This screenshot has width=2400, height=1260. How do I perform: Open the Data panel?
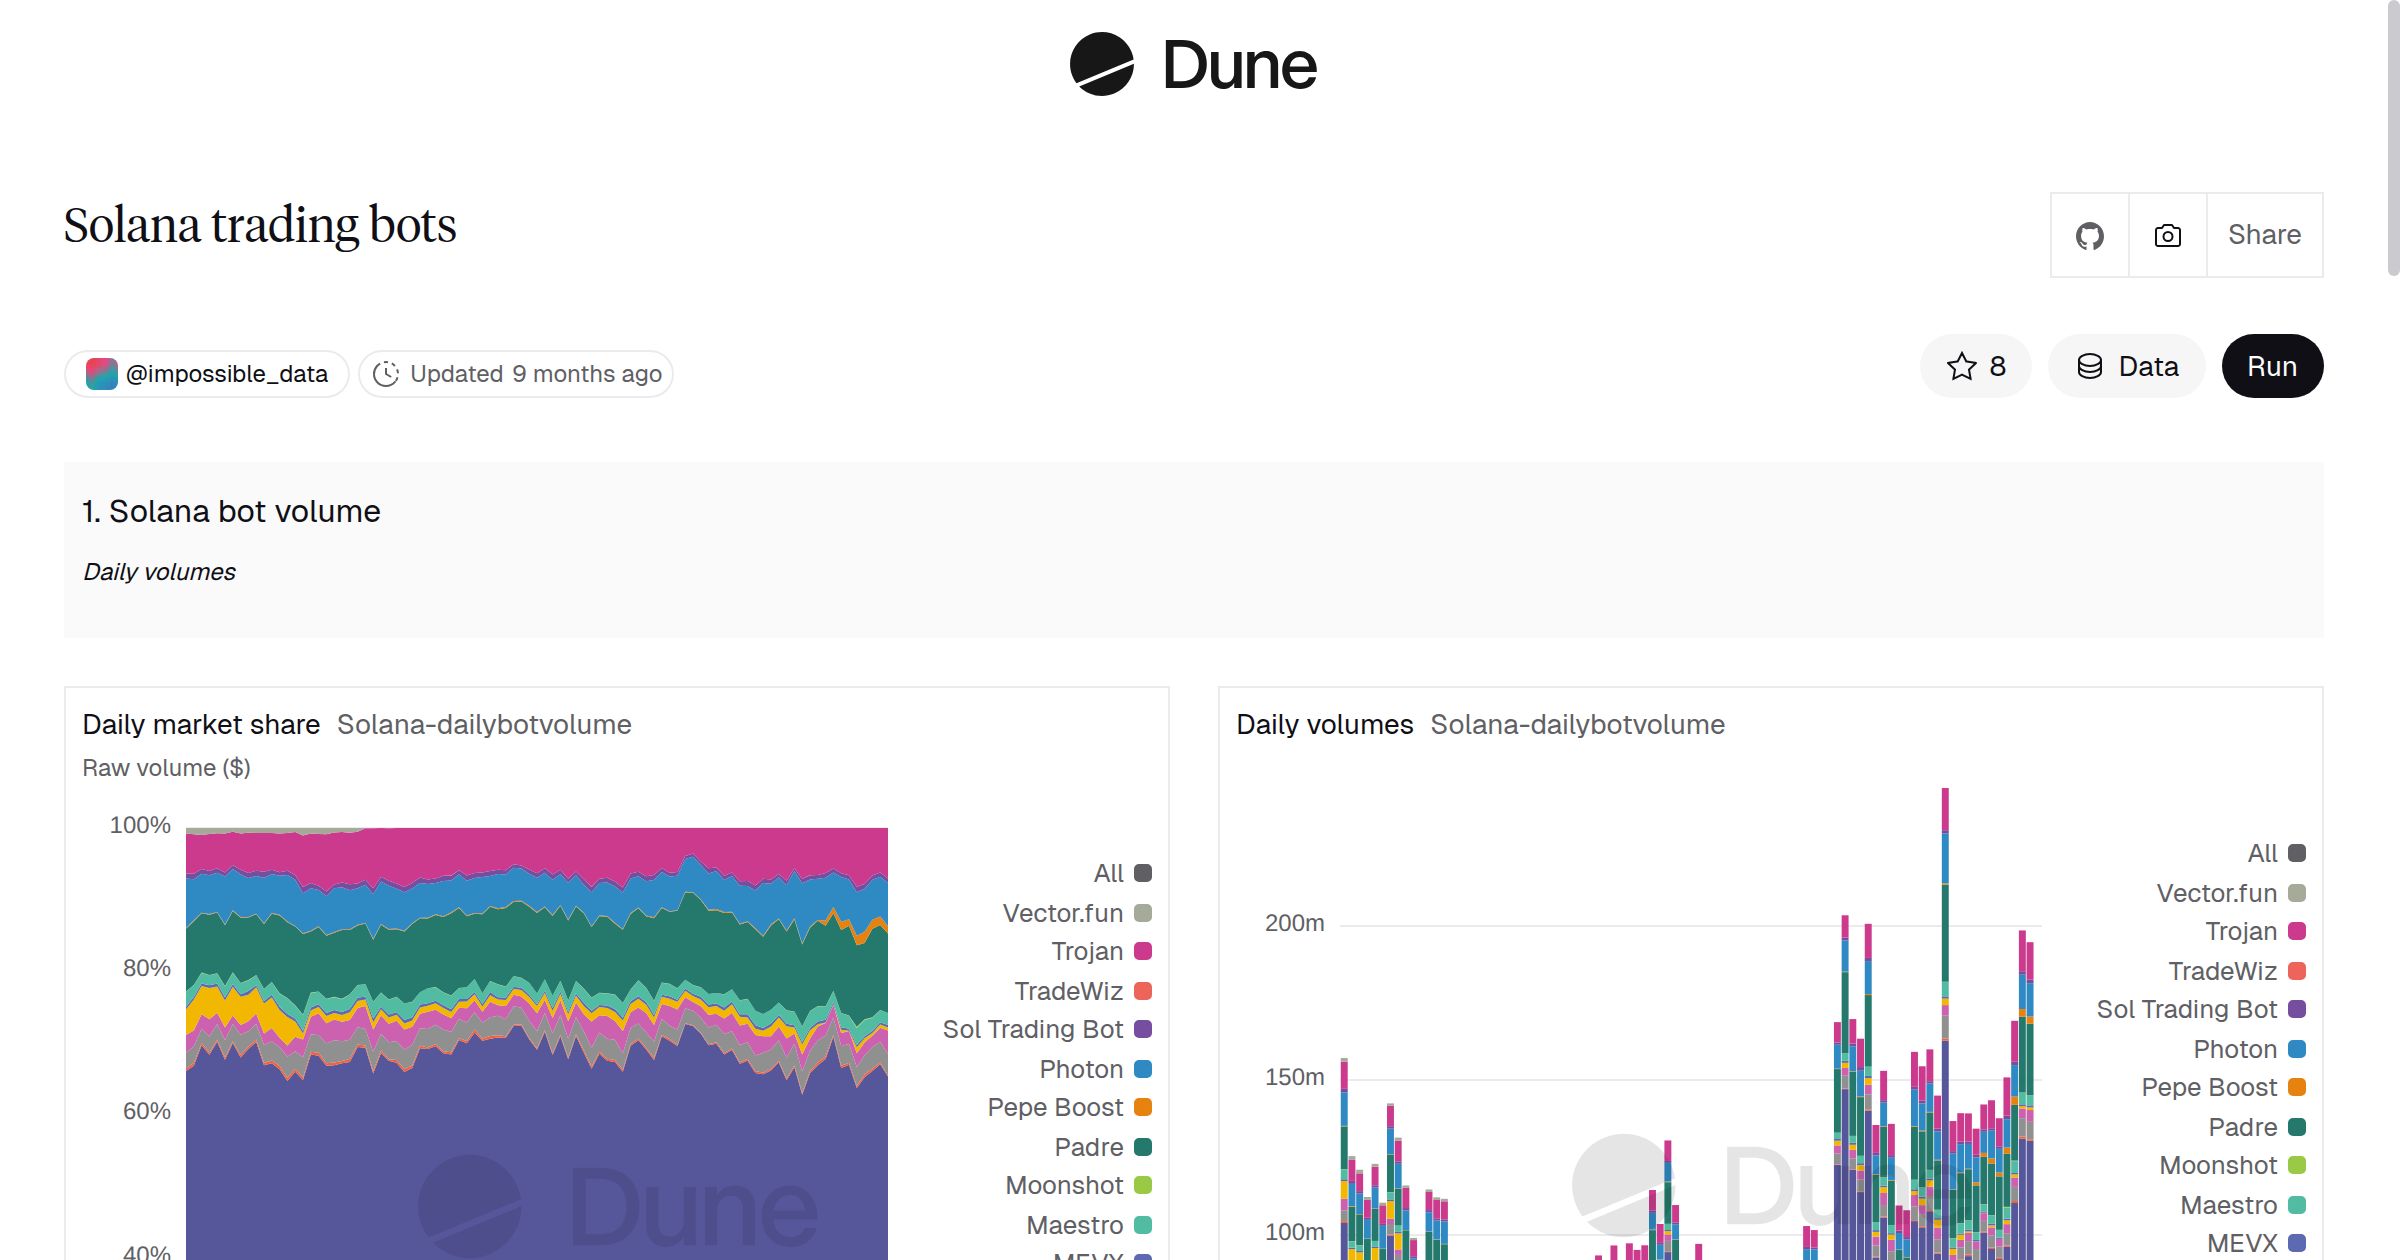(x=2127, y=366)
